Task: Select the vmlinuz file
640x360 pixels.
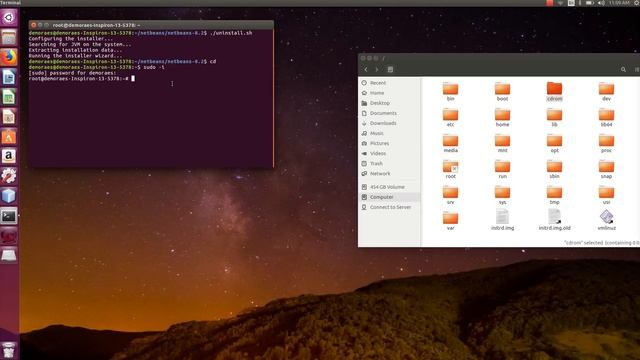Action: [607, 220]
